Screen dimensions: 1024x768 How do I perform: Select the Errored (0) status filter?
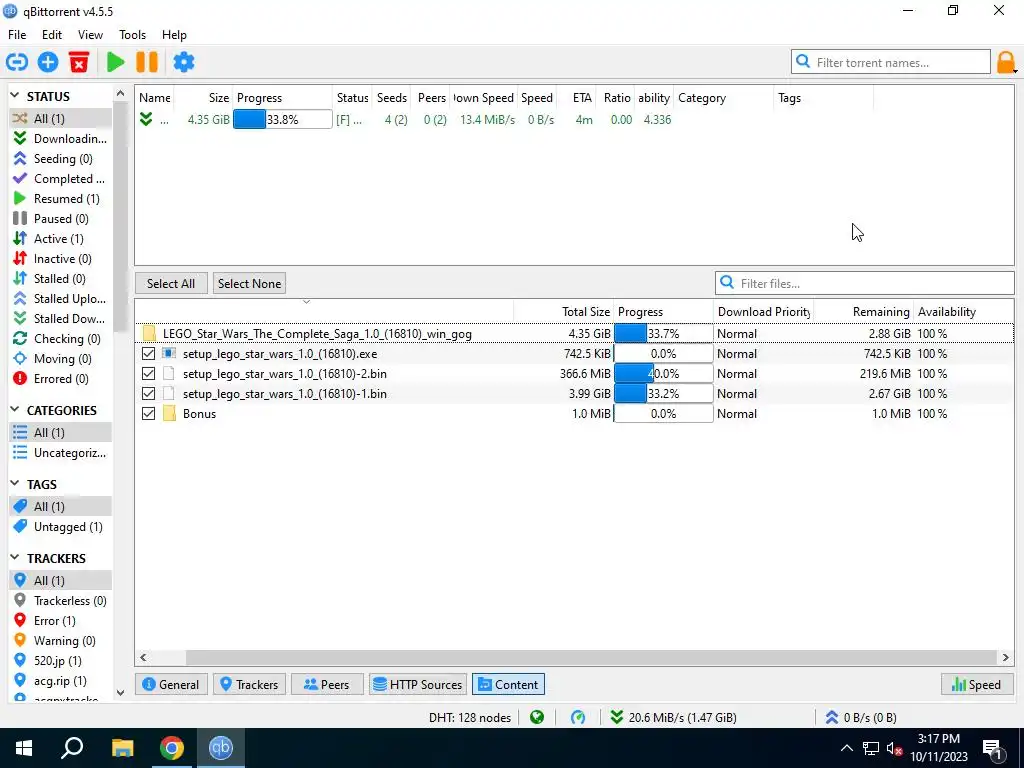coord(60,379)
